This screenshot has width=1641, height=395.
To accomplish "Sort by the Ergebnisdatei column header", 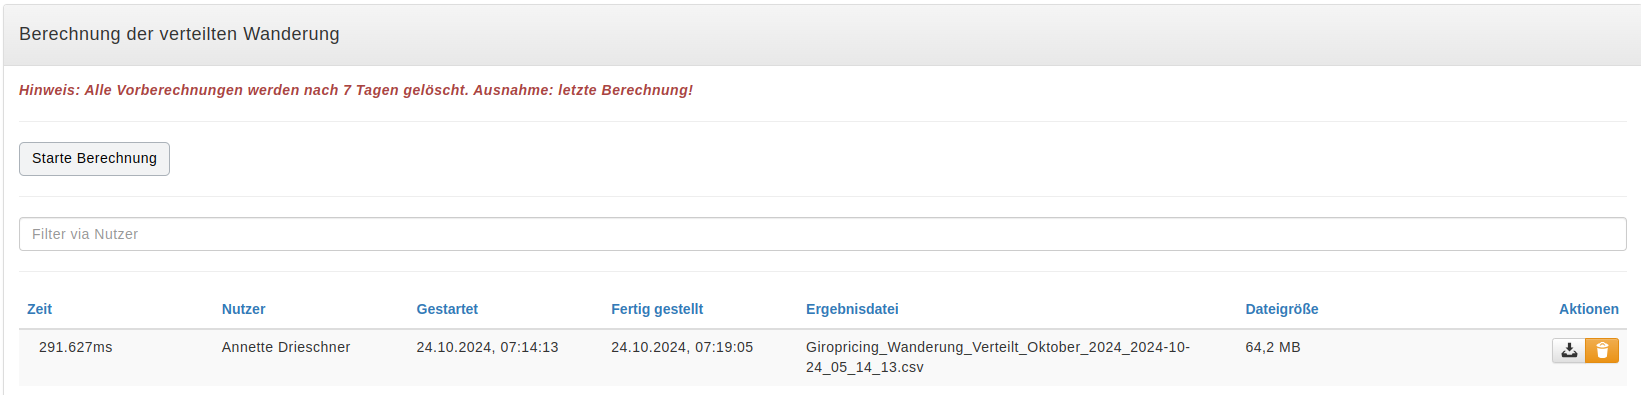I will (x=852, y=309).
